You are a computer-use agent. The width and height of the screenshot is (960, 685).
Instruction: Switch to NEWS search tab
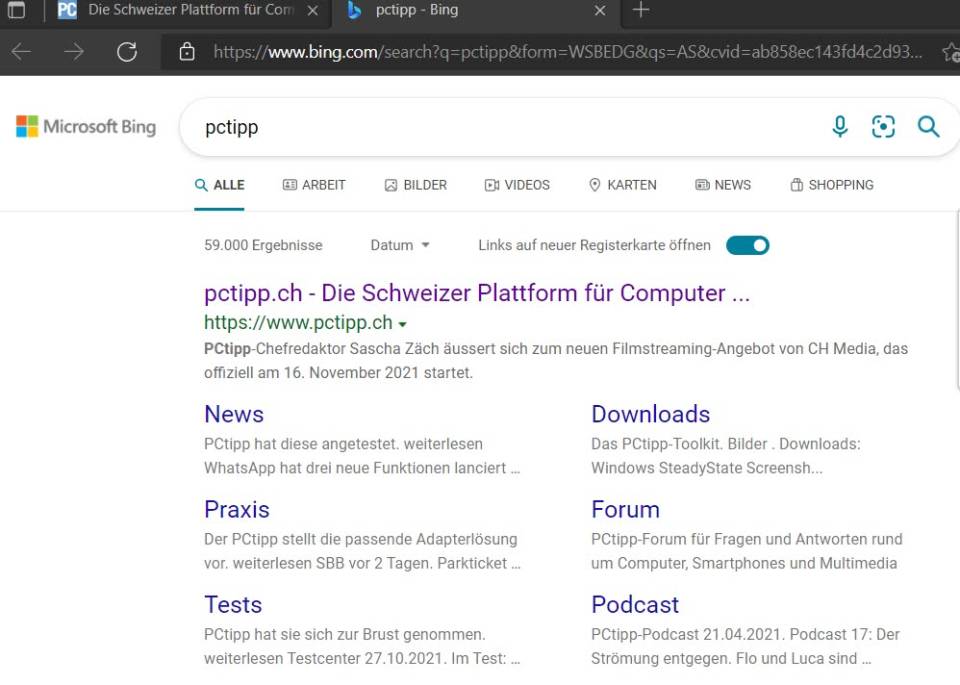[x=723, y=185]
